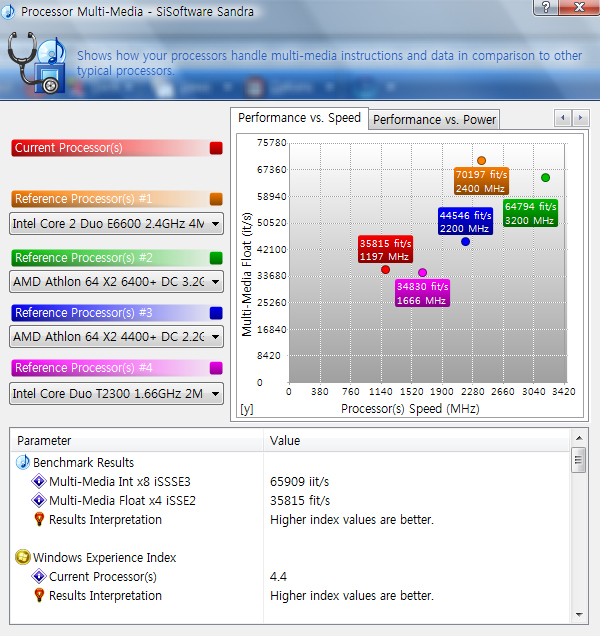Open the help question mark button
600x636 pixels.
(x=546, y=7)
